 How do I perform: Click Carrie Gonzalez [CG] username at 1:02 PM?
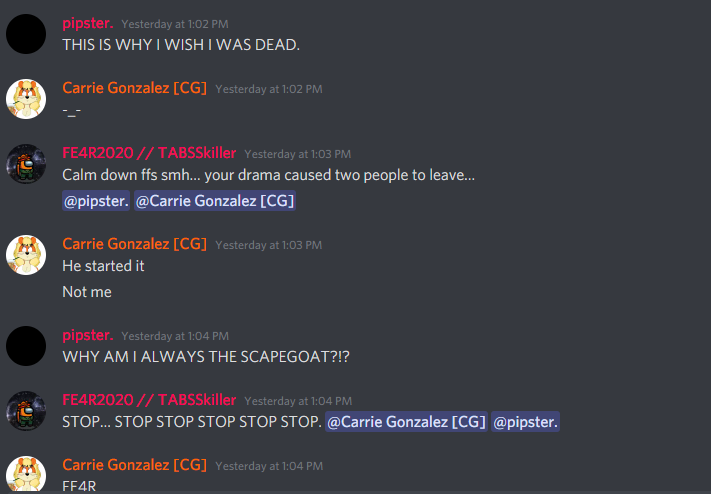(135, 88)
